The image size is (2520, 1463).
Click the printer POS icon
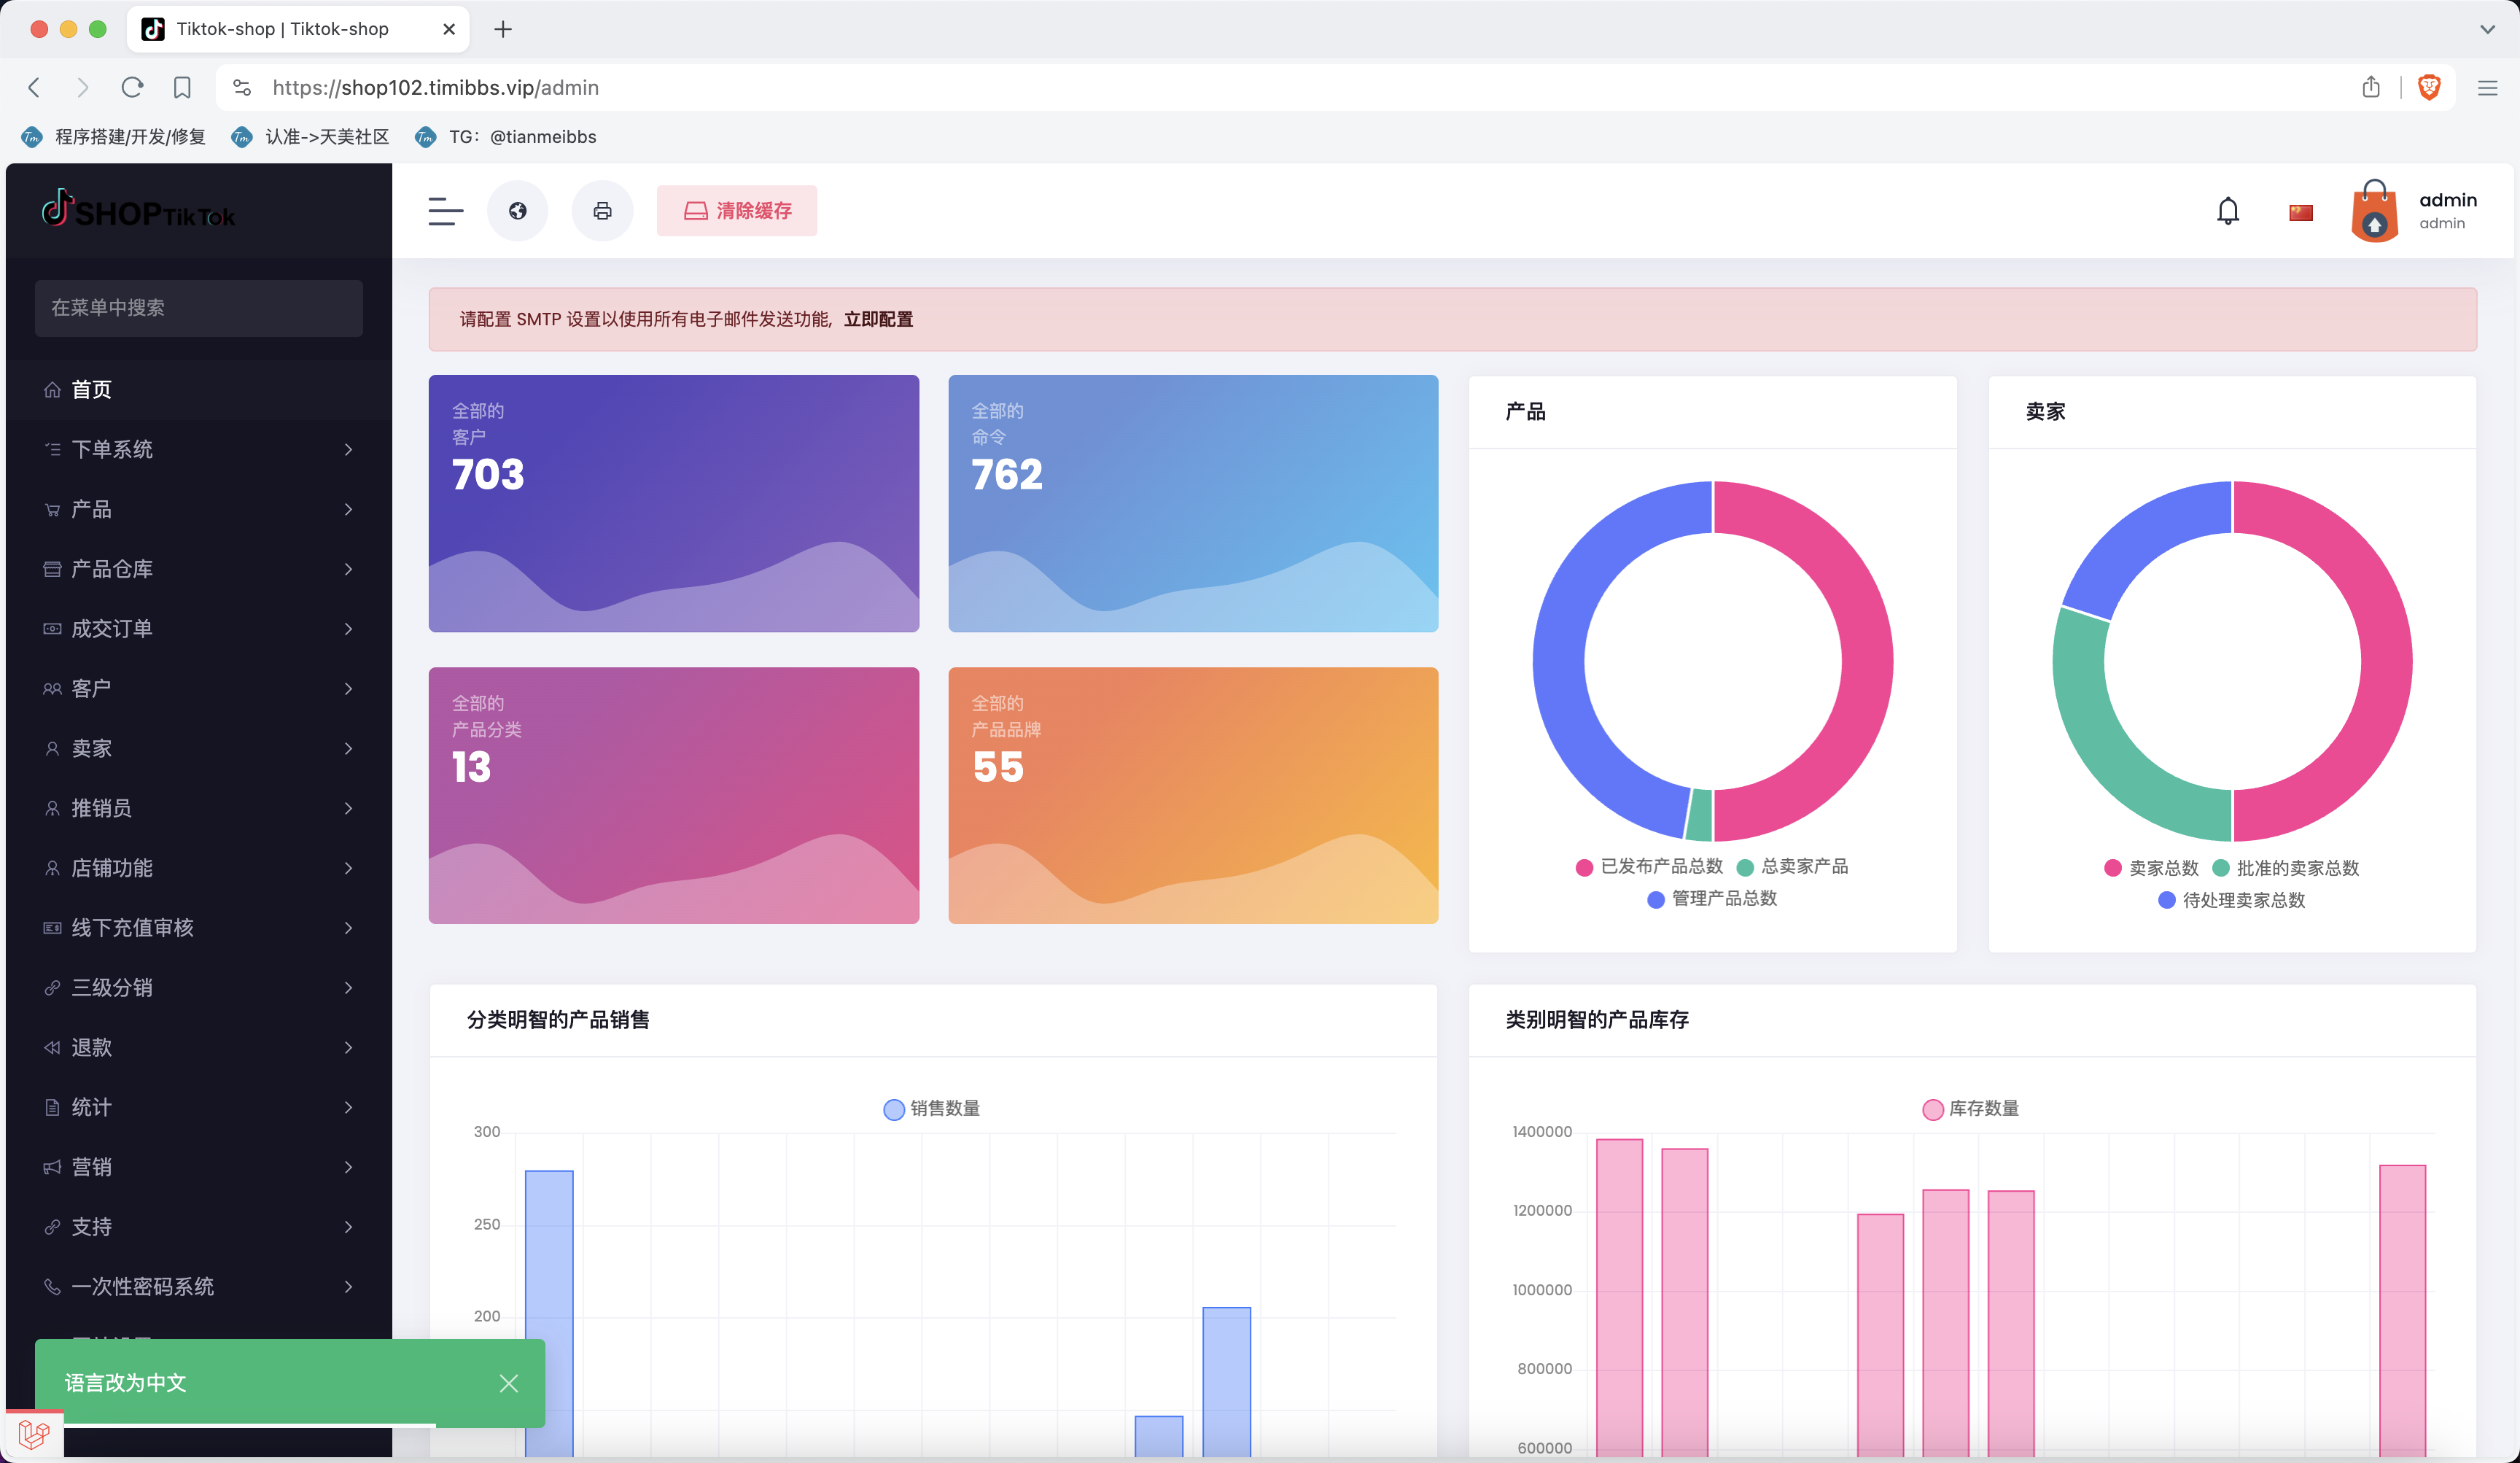point(602,211)
